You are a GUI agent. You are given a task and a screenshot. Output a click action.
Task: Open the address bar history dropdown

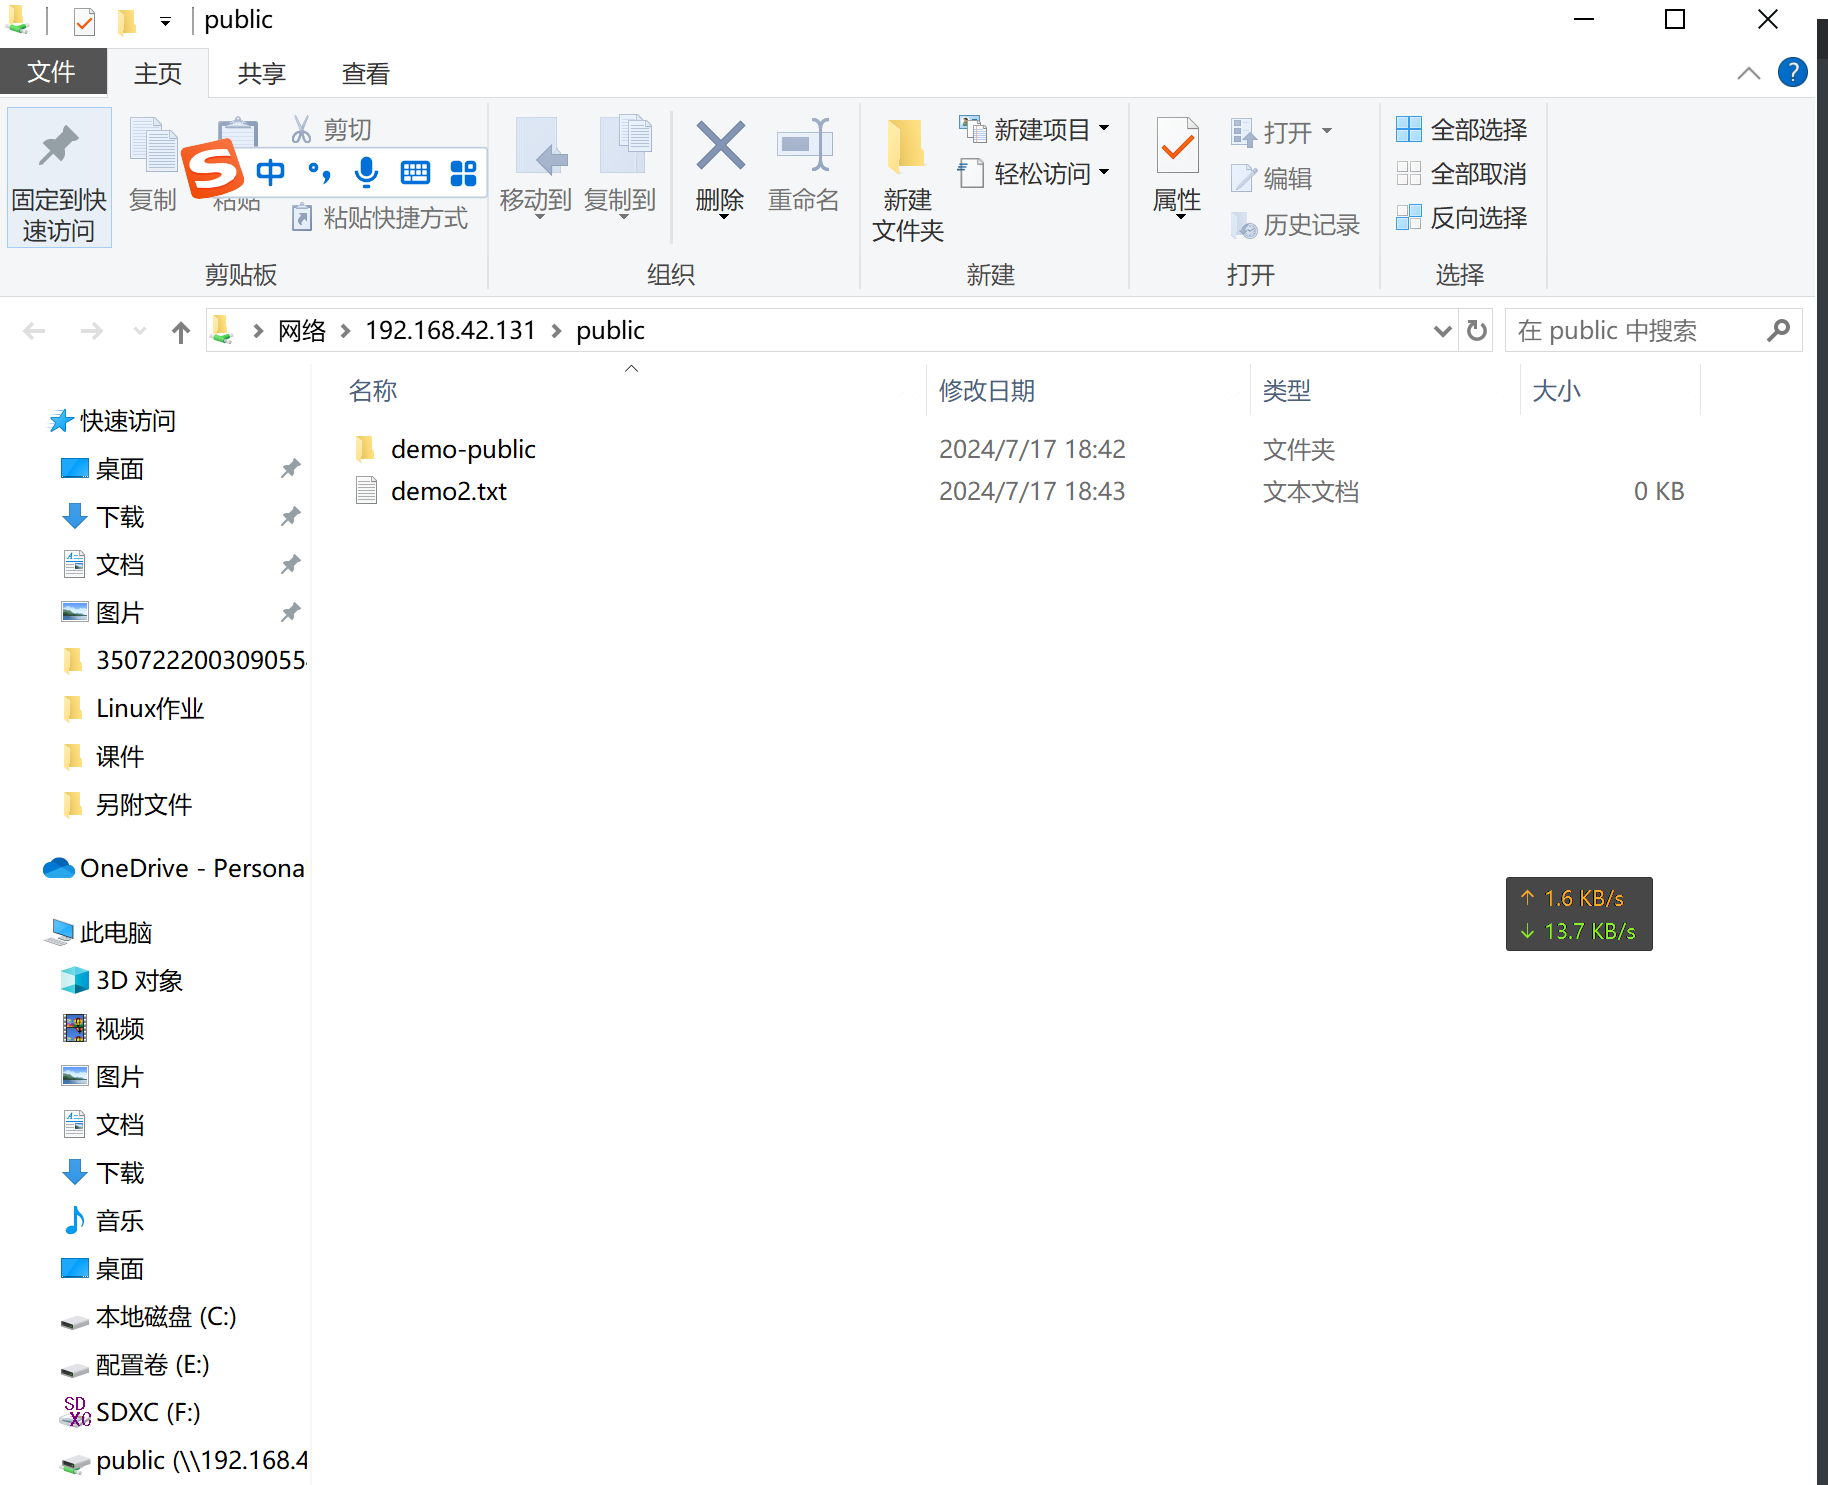pos(1442,330)
